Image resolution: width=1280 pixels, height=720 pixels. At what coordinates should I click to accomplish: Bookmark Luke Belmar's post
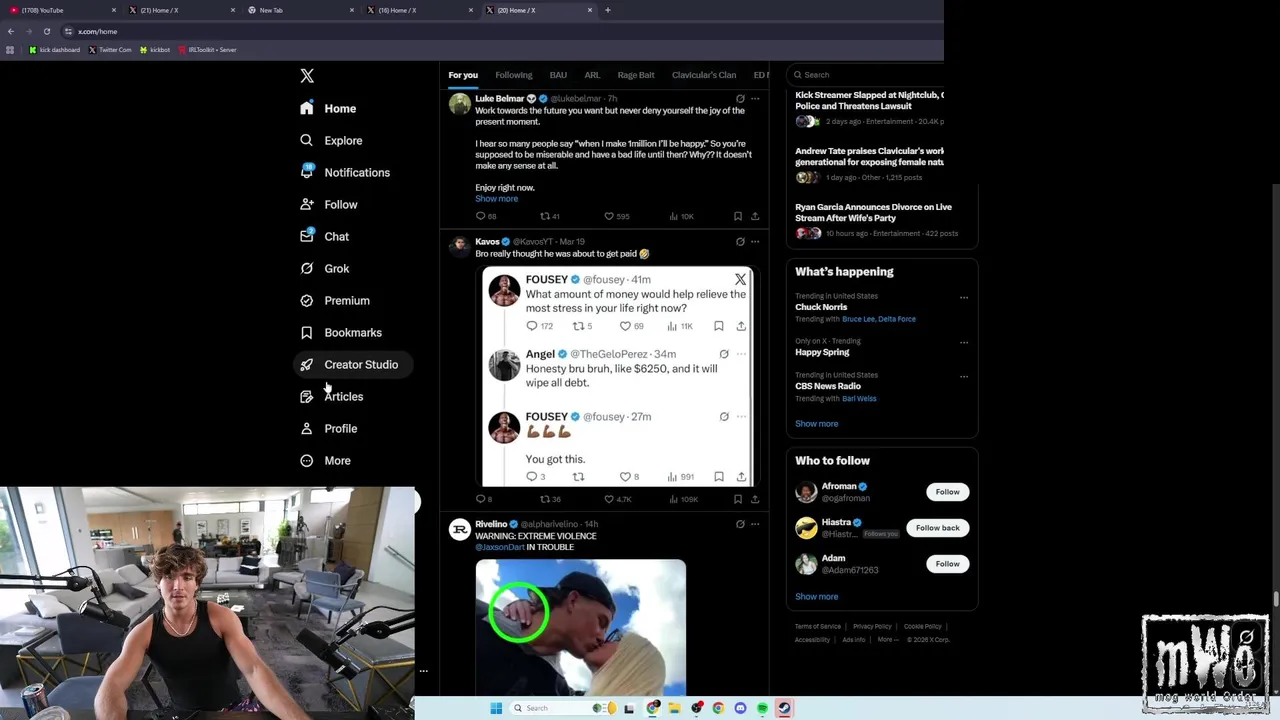(x=738, y=216)
